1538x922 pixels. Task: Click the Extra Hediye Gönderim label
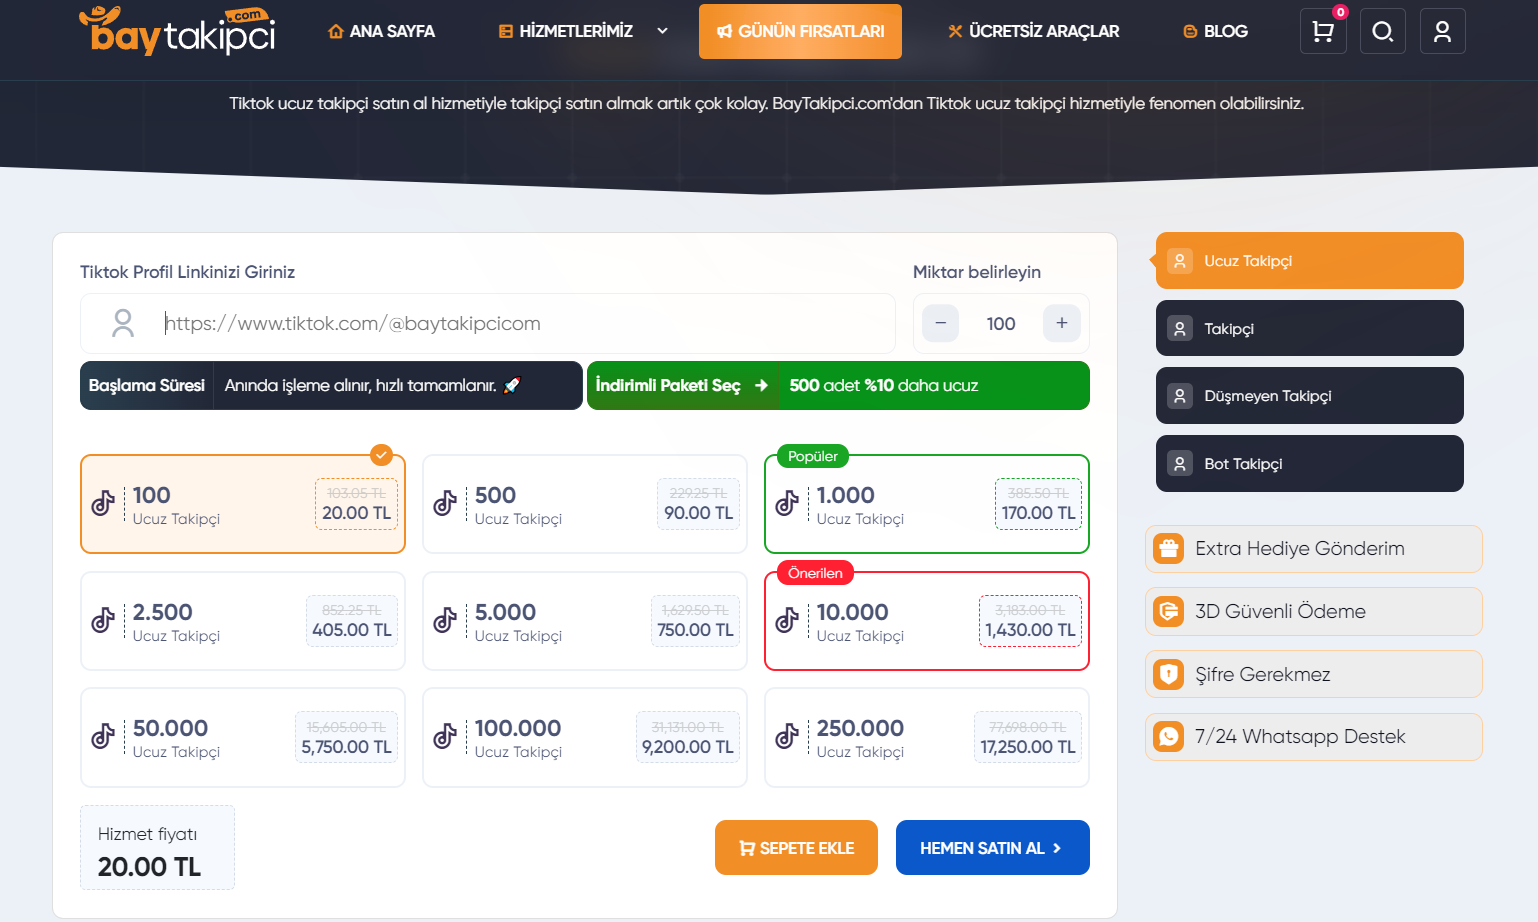[x=1300, y=548]
